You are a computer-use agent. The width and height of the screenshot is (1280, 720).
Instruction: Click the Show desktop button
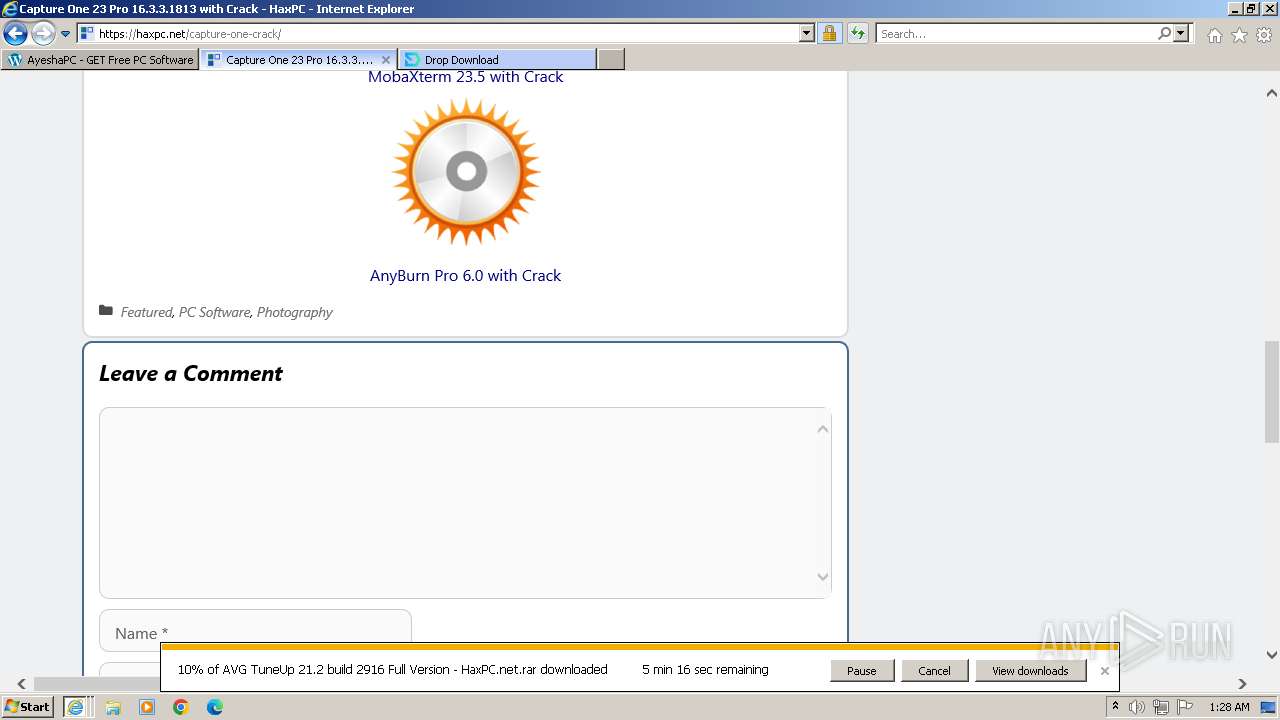point(1270,707)
